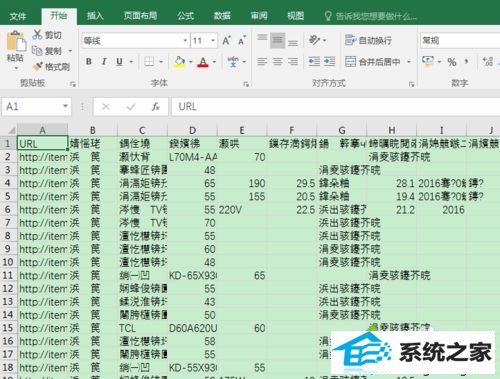Image resolution: width=500 pixels, height=379 pixels.
Task: Switch to the Formulas ribbon tab
Action: (185, 15)
